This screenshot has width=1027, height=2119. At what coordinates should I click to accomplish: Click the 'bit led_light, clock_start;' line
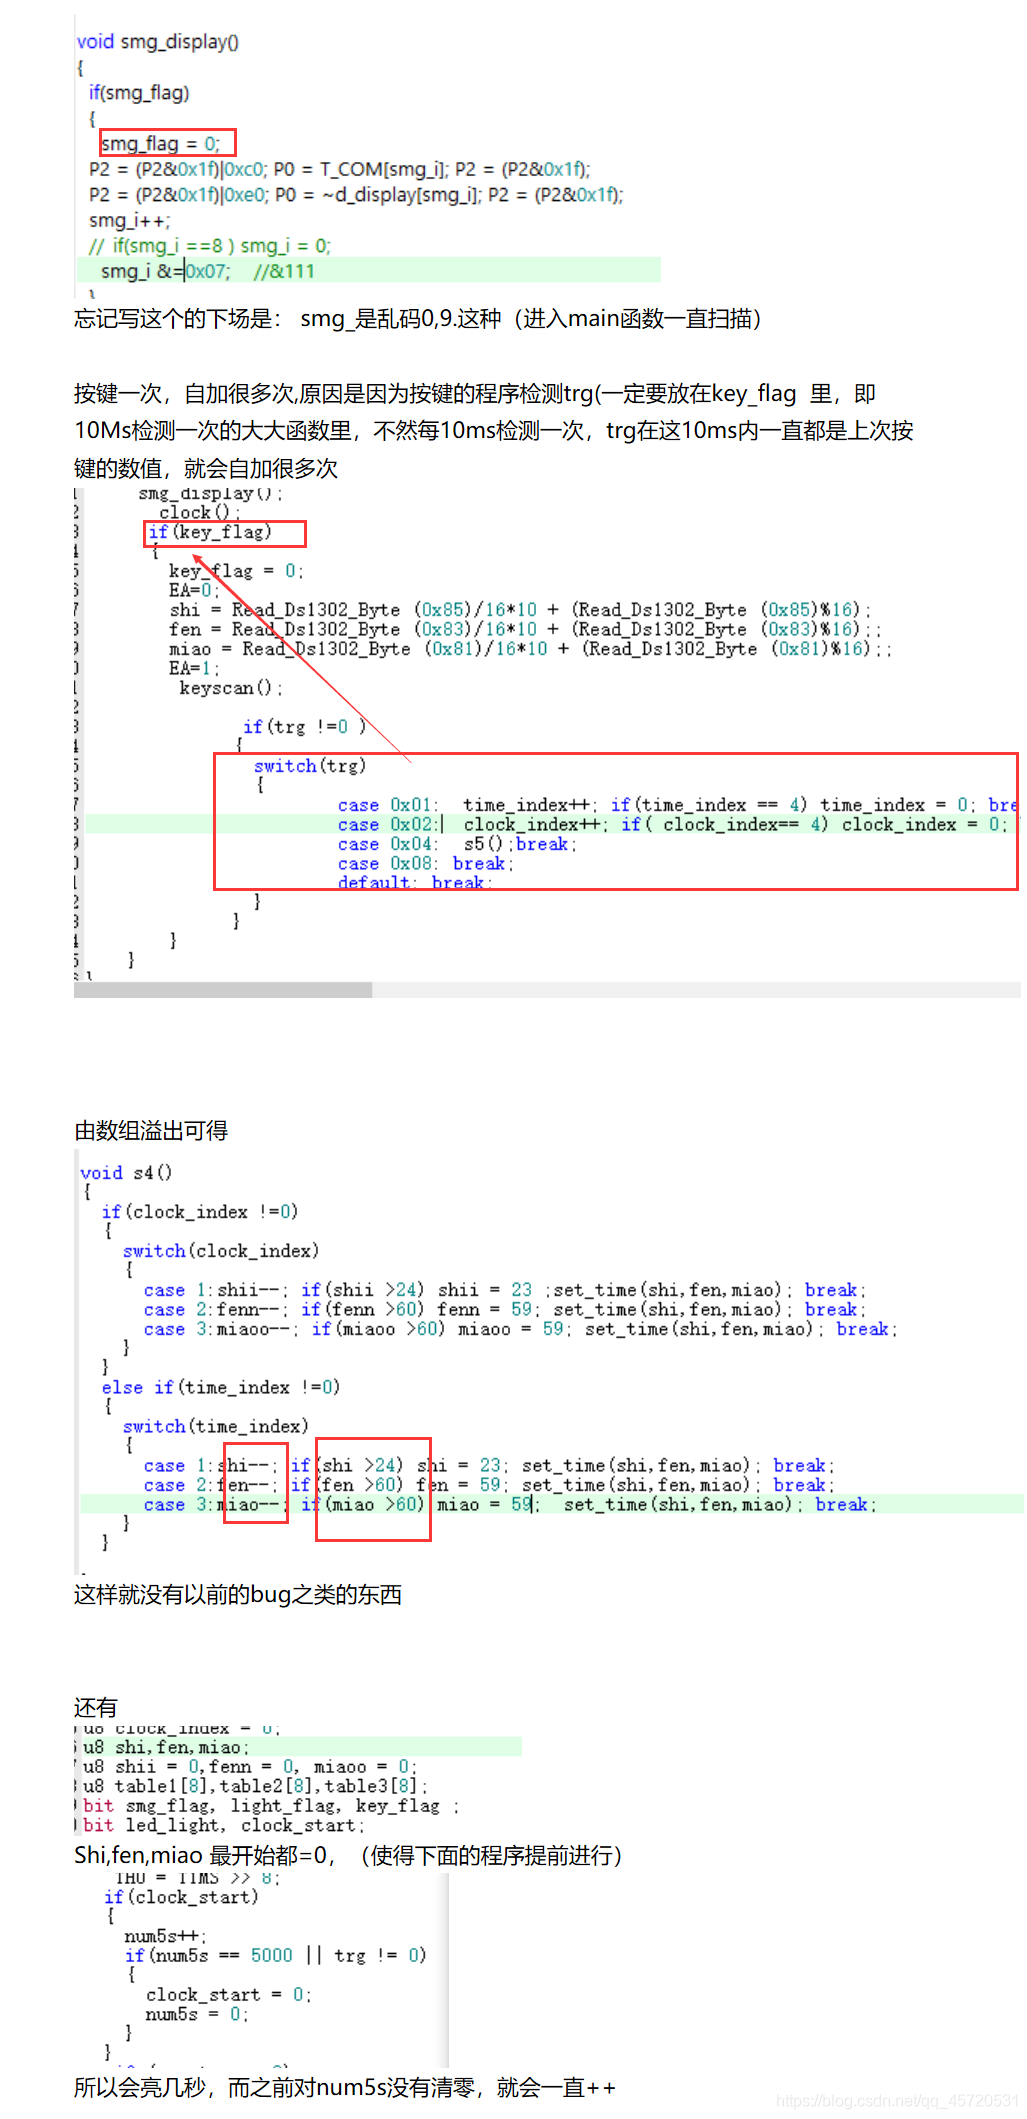pyautogui.click(x=224, y=1826)
